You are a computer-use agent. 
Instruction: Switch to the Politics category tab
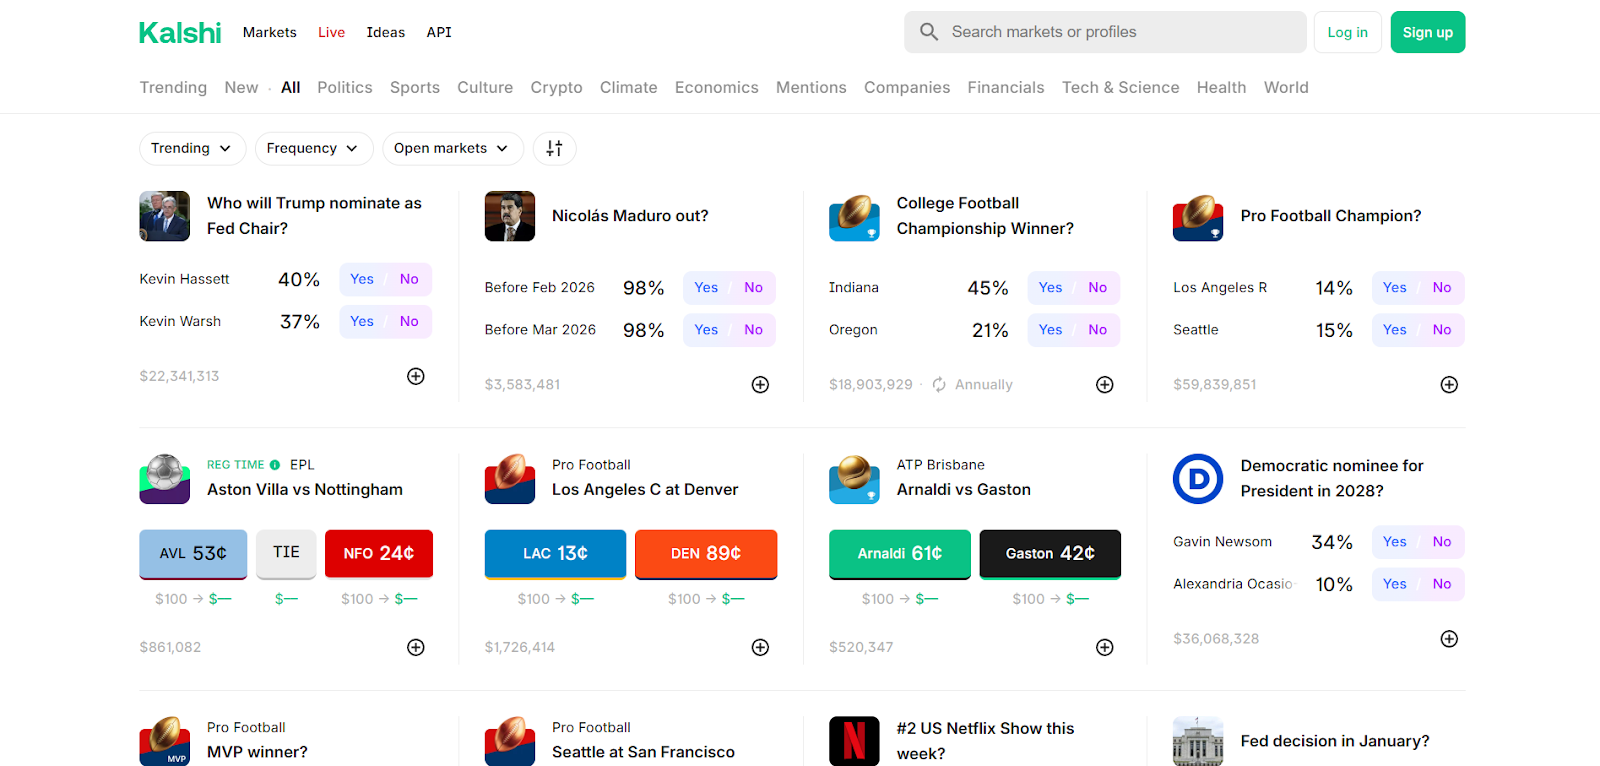click(x=345, y=87)
